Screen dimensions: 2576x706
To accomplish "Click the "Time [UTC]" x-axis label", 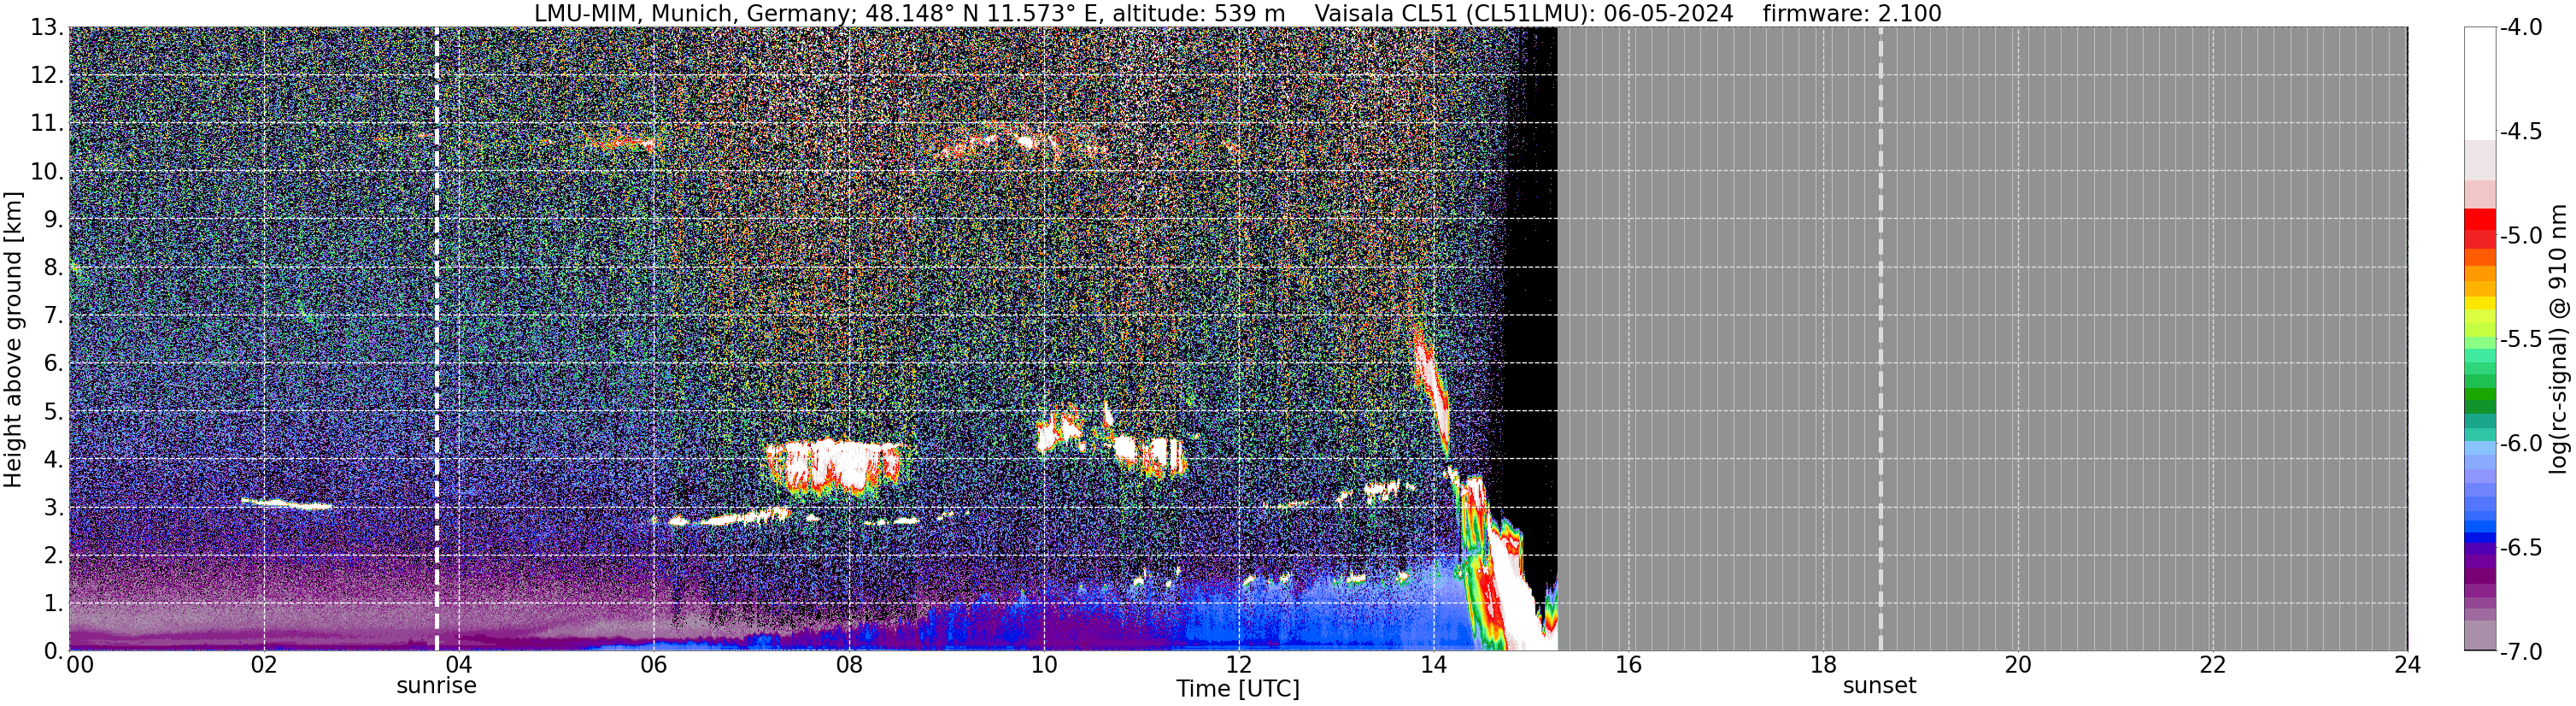I will (x=1238, y=689).
